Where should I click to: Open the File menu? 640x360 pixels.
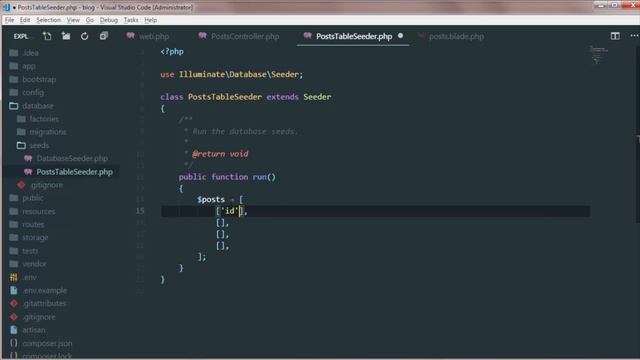point(9,20)
